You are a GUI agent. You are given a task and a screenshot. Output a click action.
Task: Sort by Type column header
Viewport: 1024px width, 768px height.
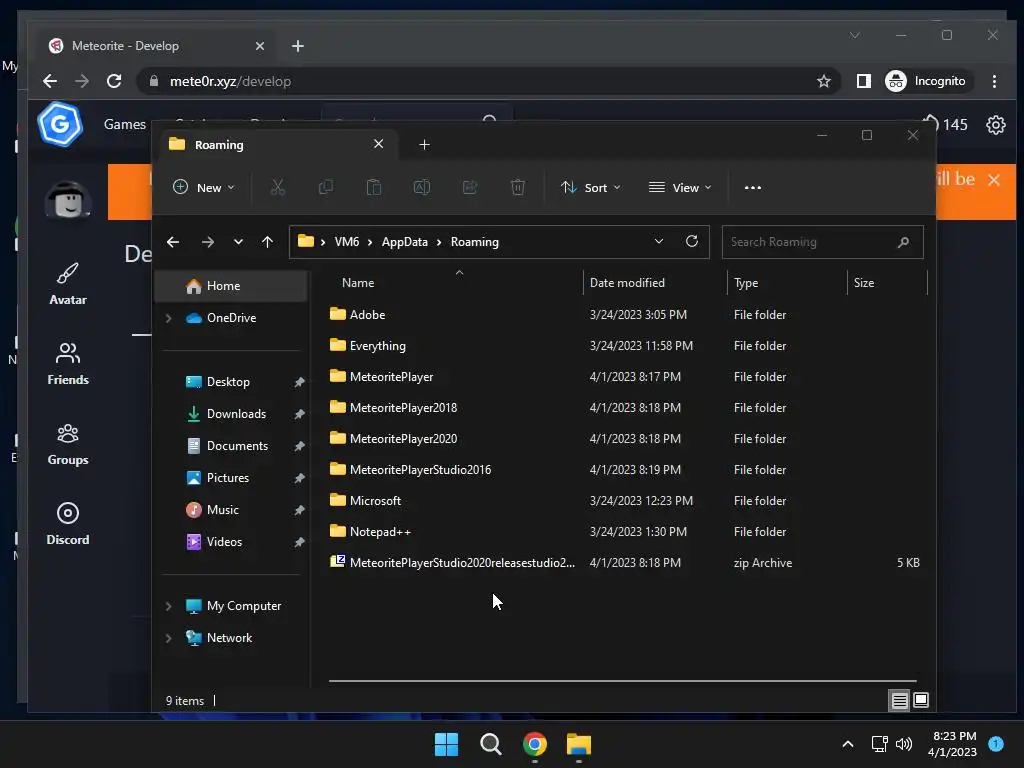(x=746, y=283)
